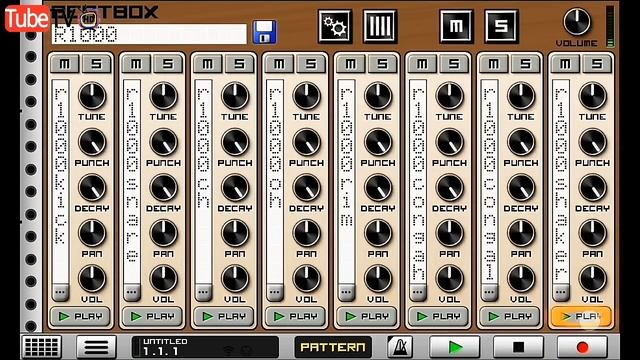The height and width of the screenshot is (360, 640).
Task: Mute the r1000congal channel
Action: point(494,64)
